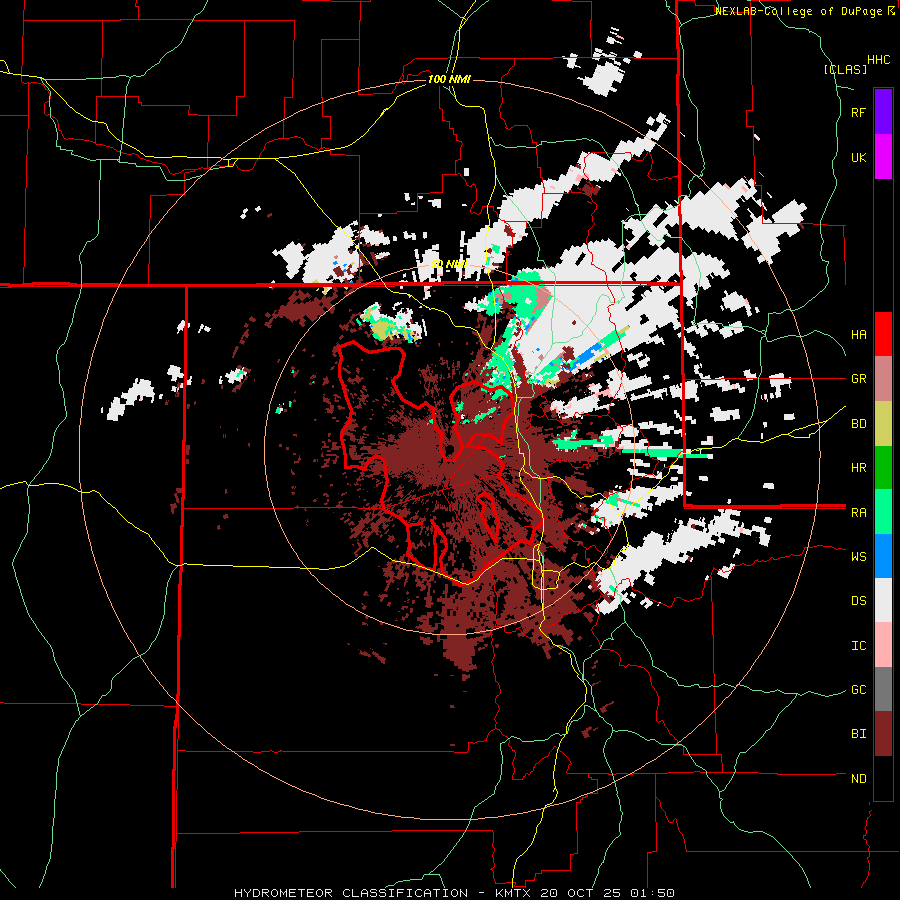Click the HA legend label
The width and height of the screenshot is (900, 900).
point(858,335)
